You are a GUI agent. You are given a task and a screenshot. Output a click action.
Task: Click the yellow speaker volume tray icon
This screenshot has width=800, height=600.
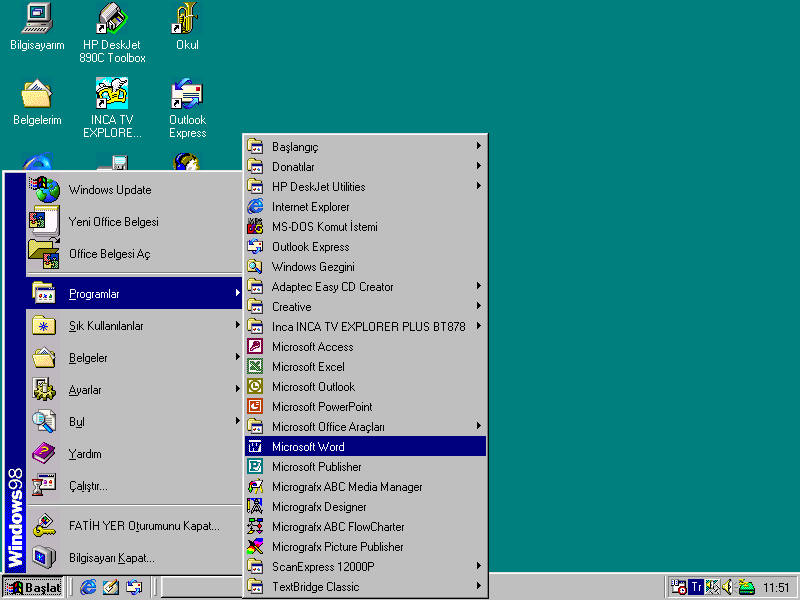pos(728,587)
